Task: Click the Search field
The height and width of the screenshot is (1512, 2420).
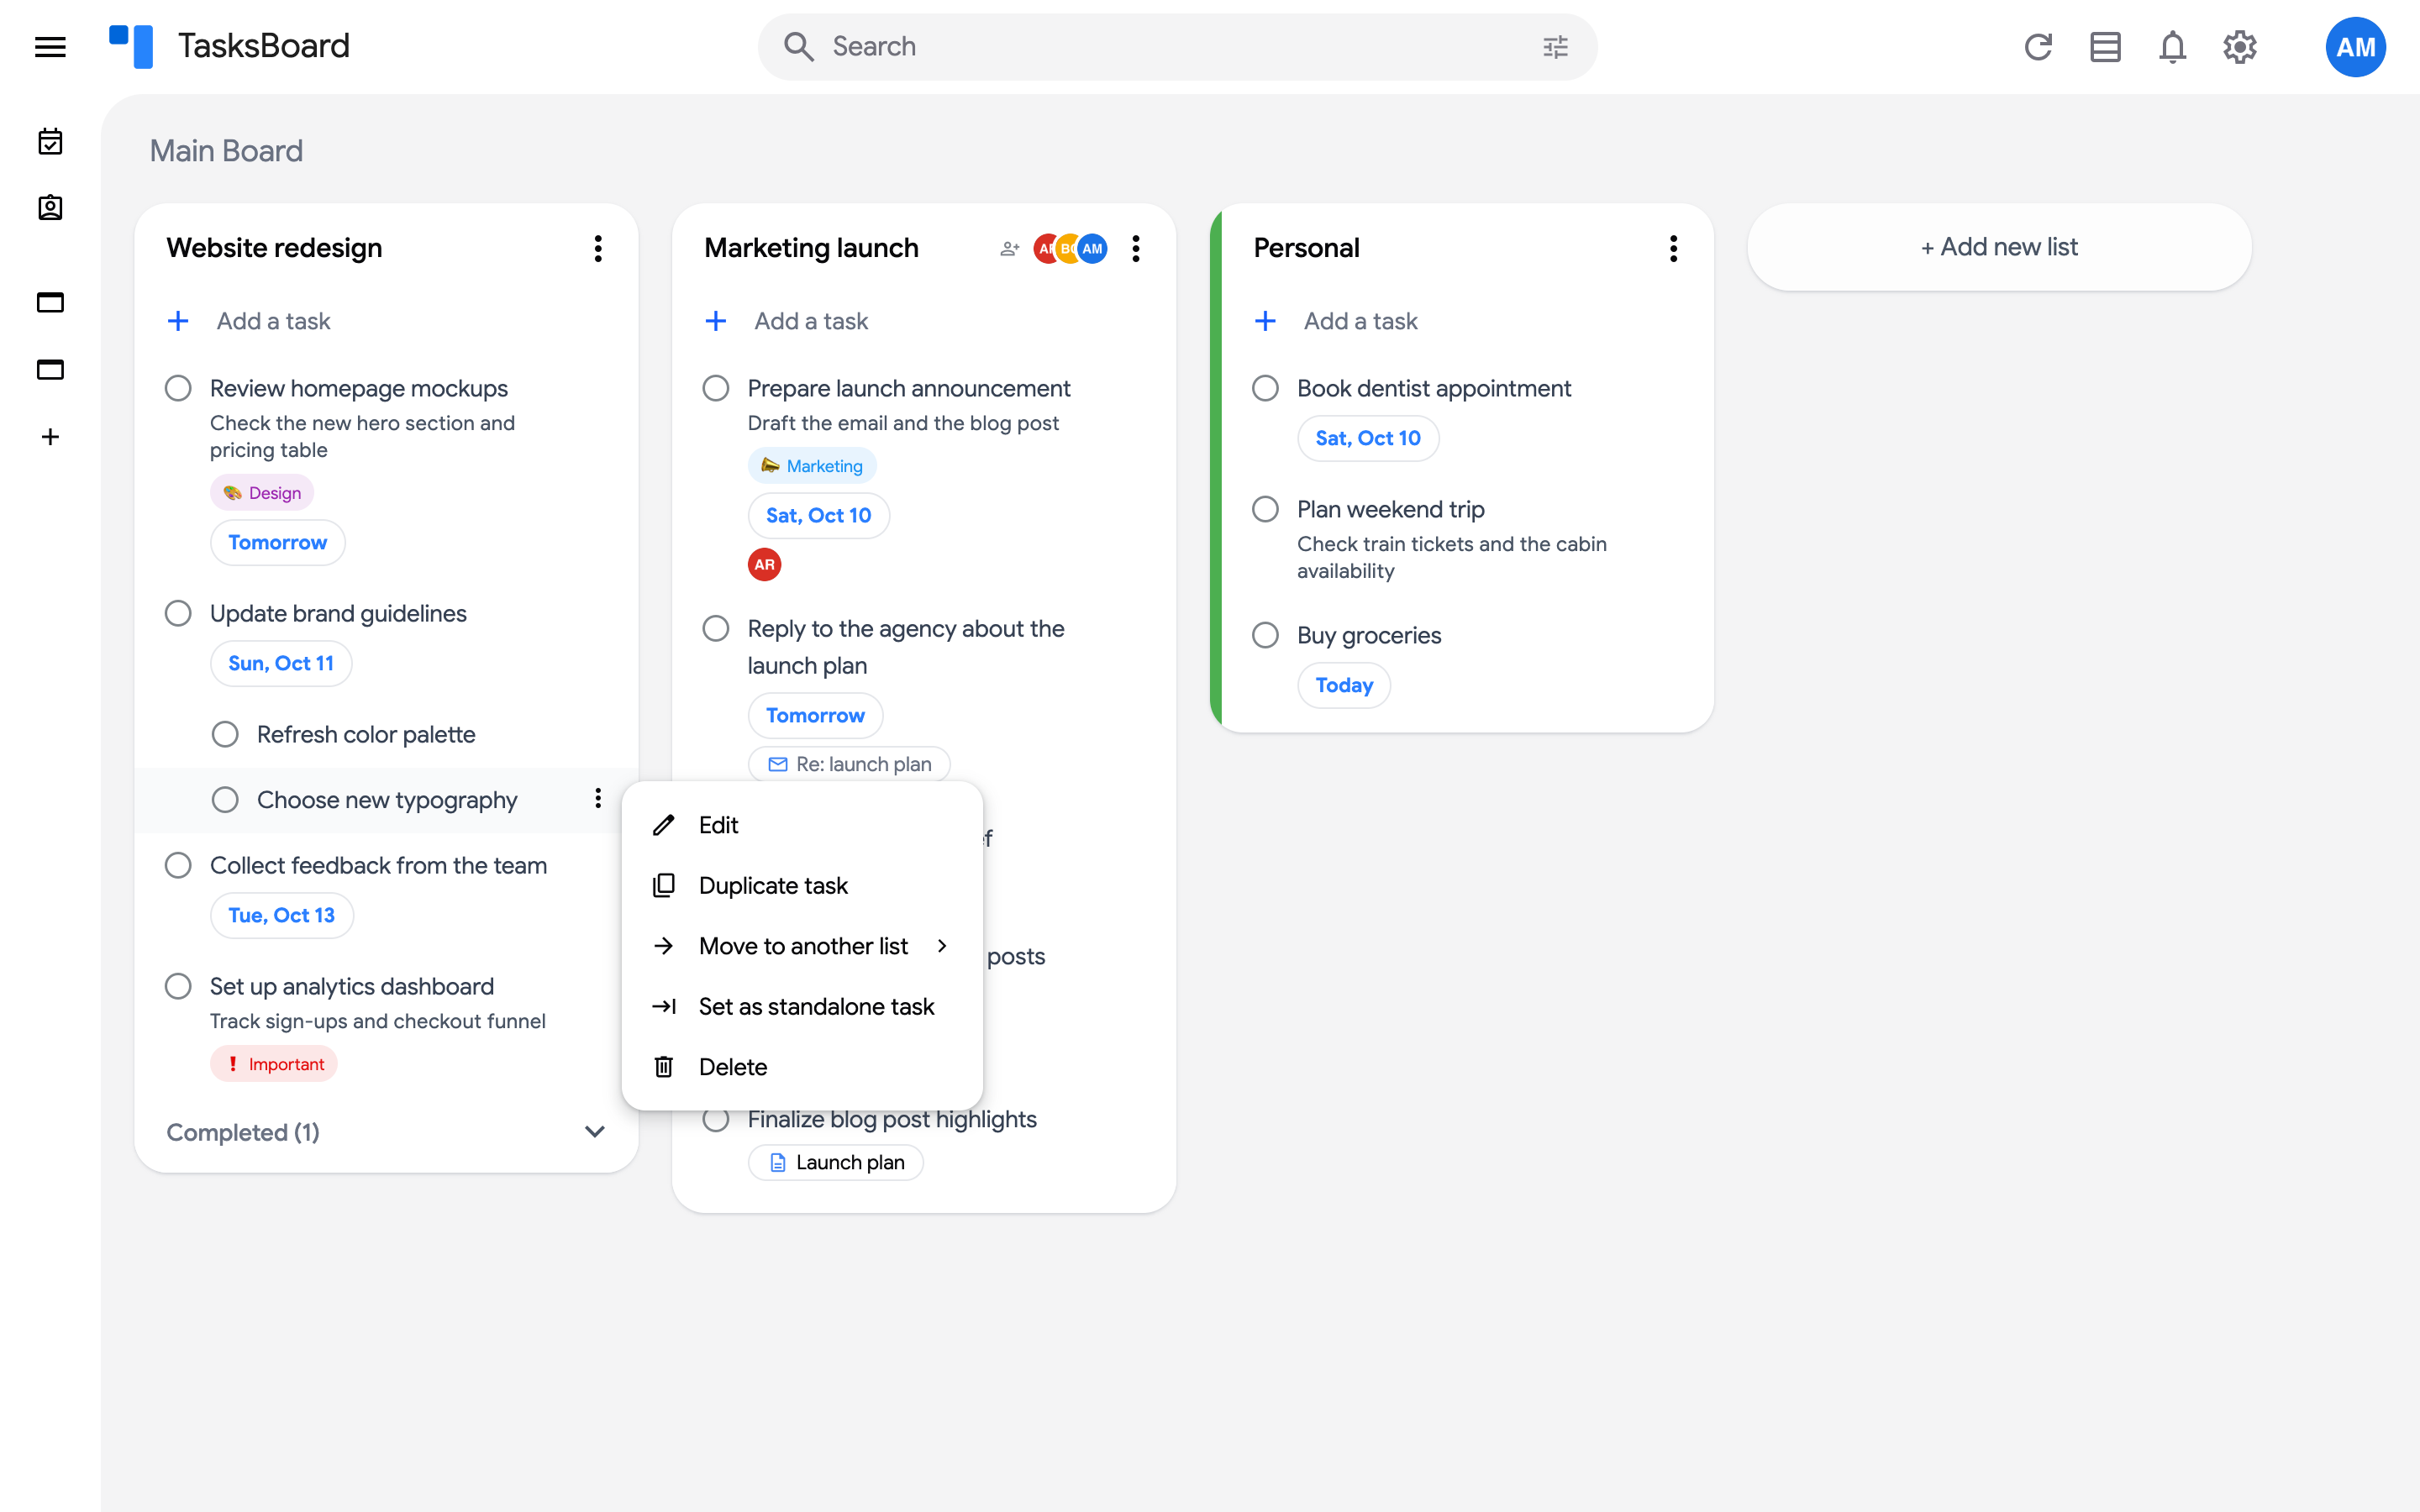Action: (1177, 47)
